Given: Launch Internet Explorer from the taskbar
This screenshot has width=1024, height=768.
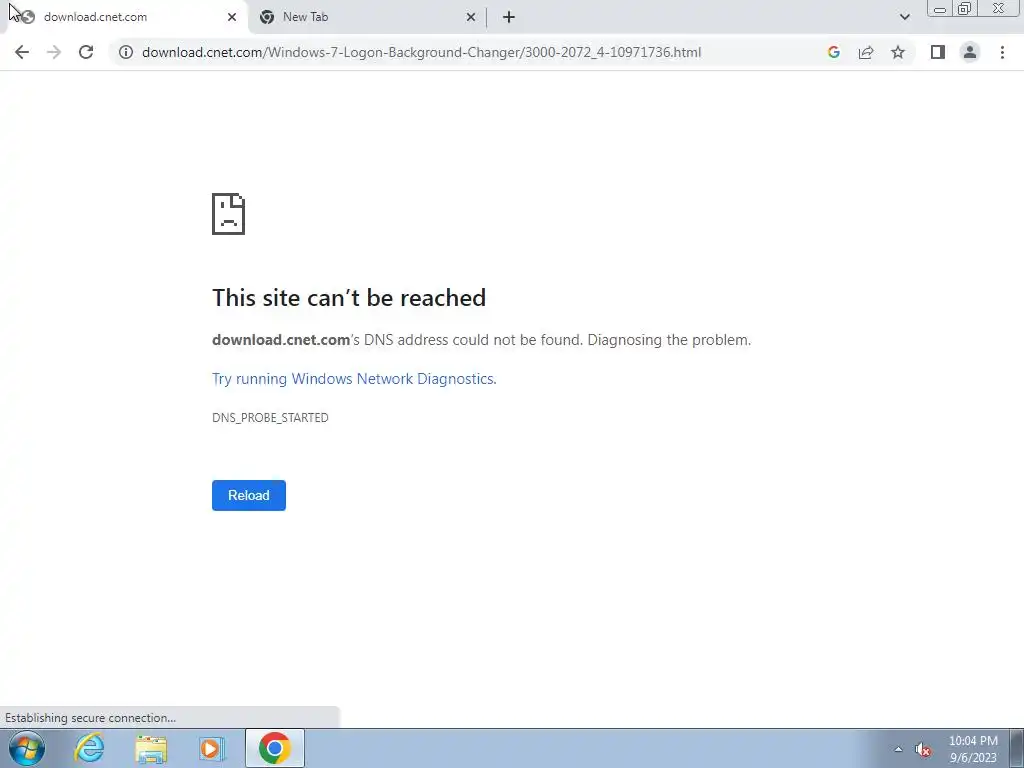Looking at the screenshot, I should (x=89, y=748).
